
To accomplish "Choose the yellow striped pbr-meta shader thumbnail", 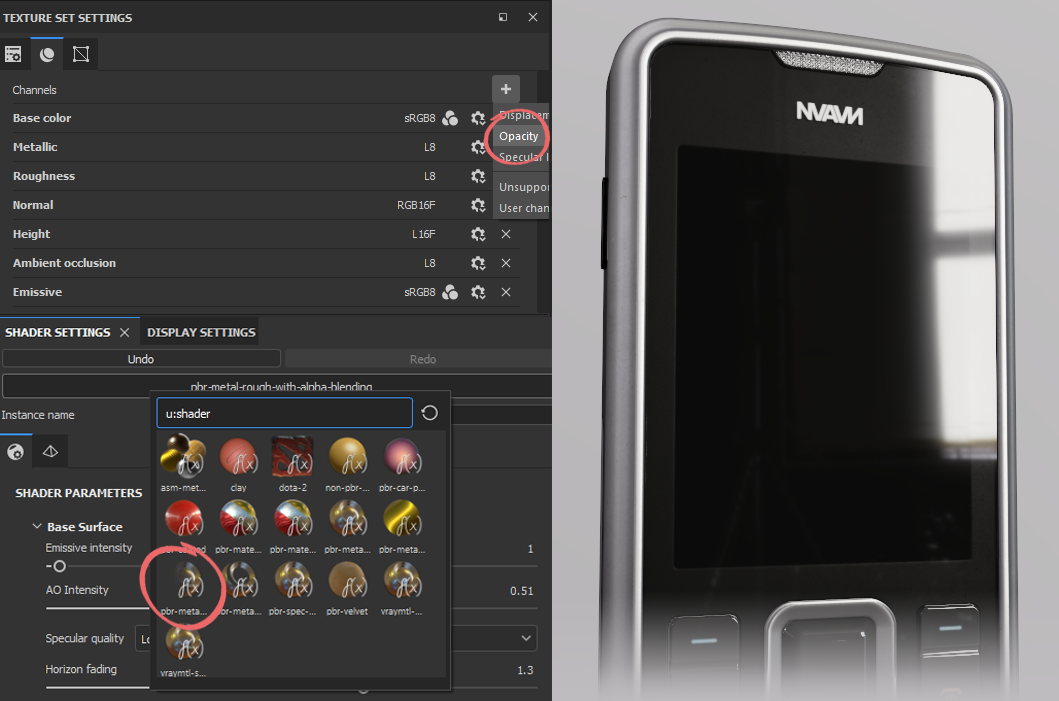I will click(402, 525).
